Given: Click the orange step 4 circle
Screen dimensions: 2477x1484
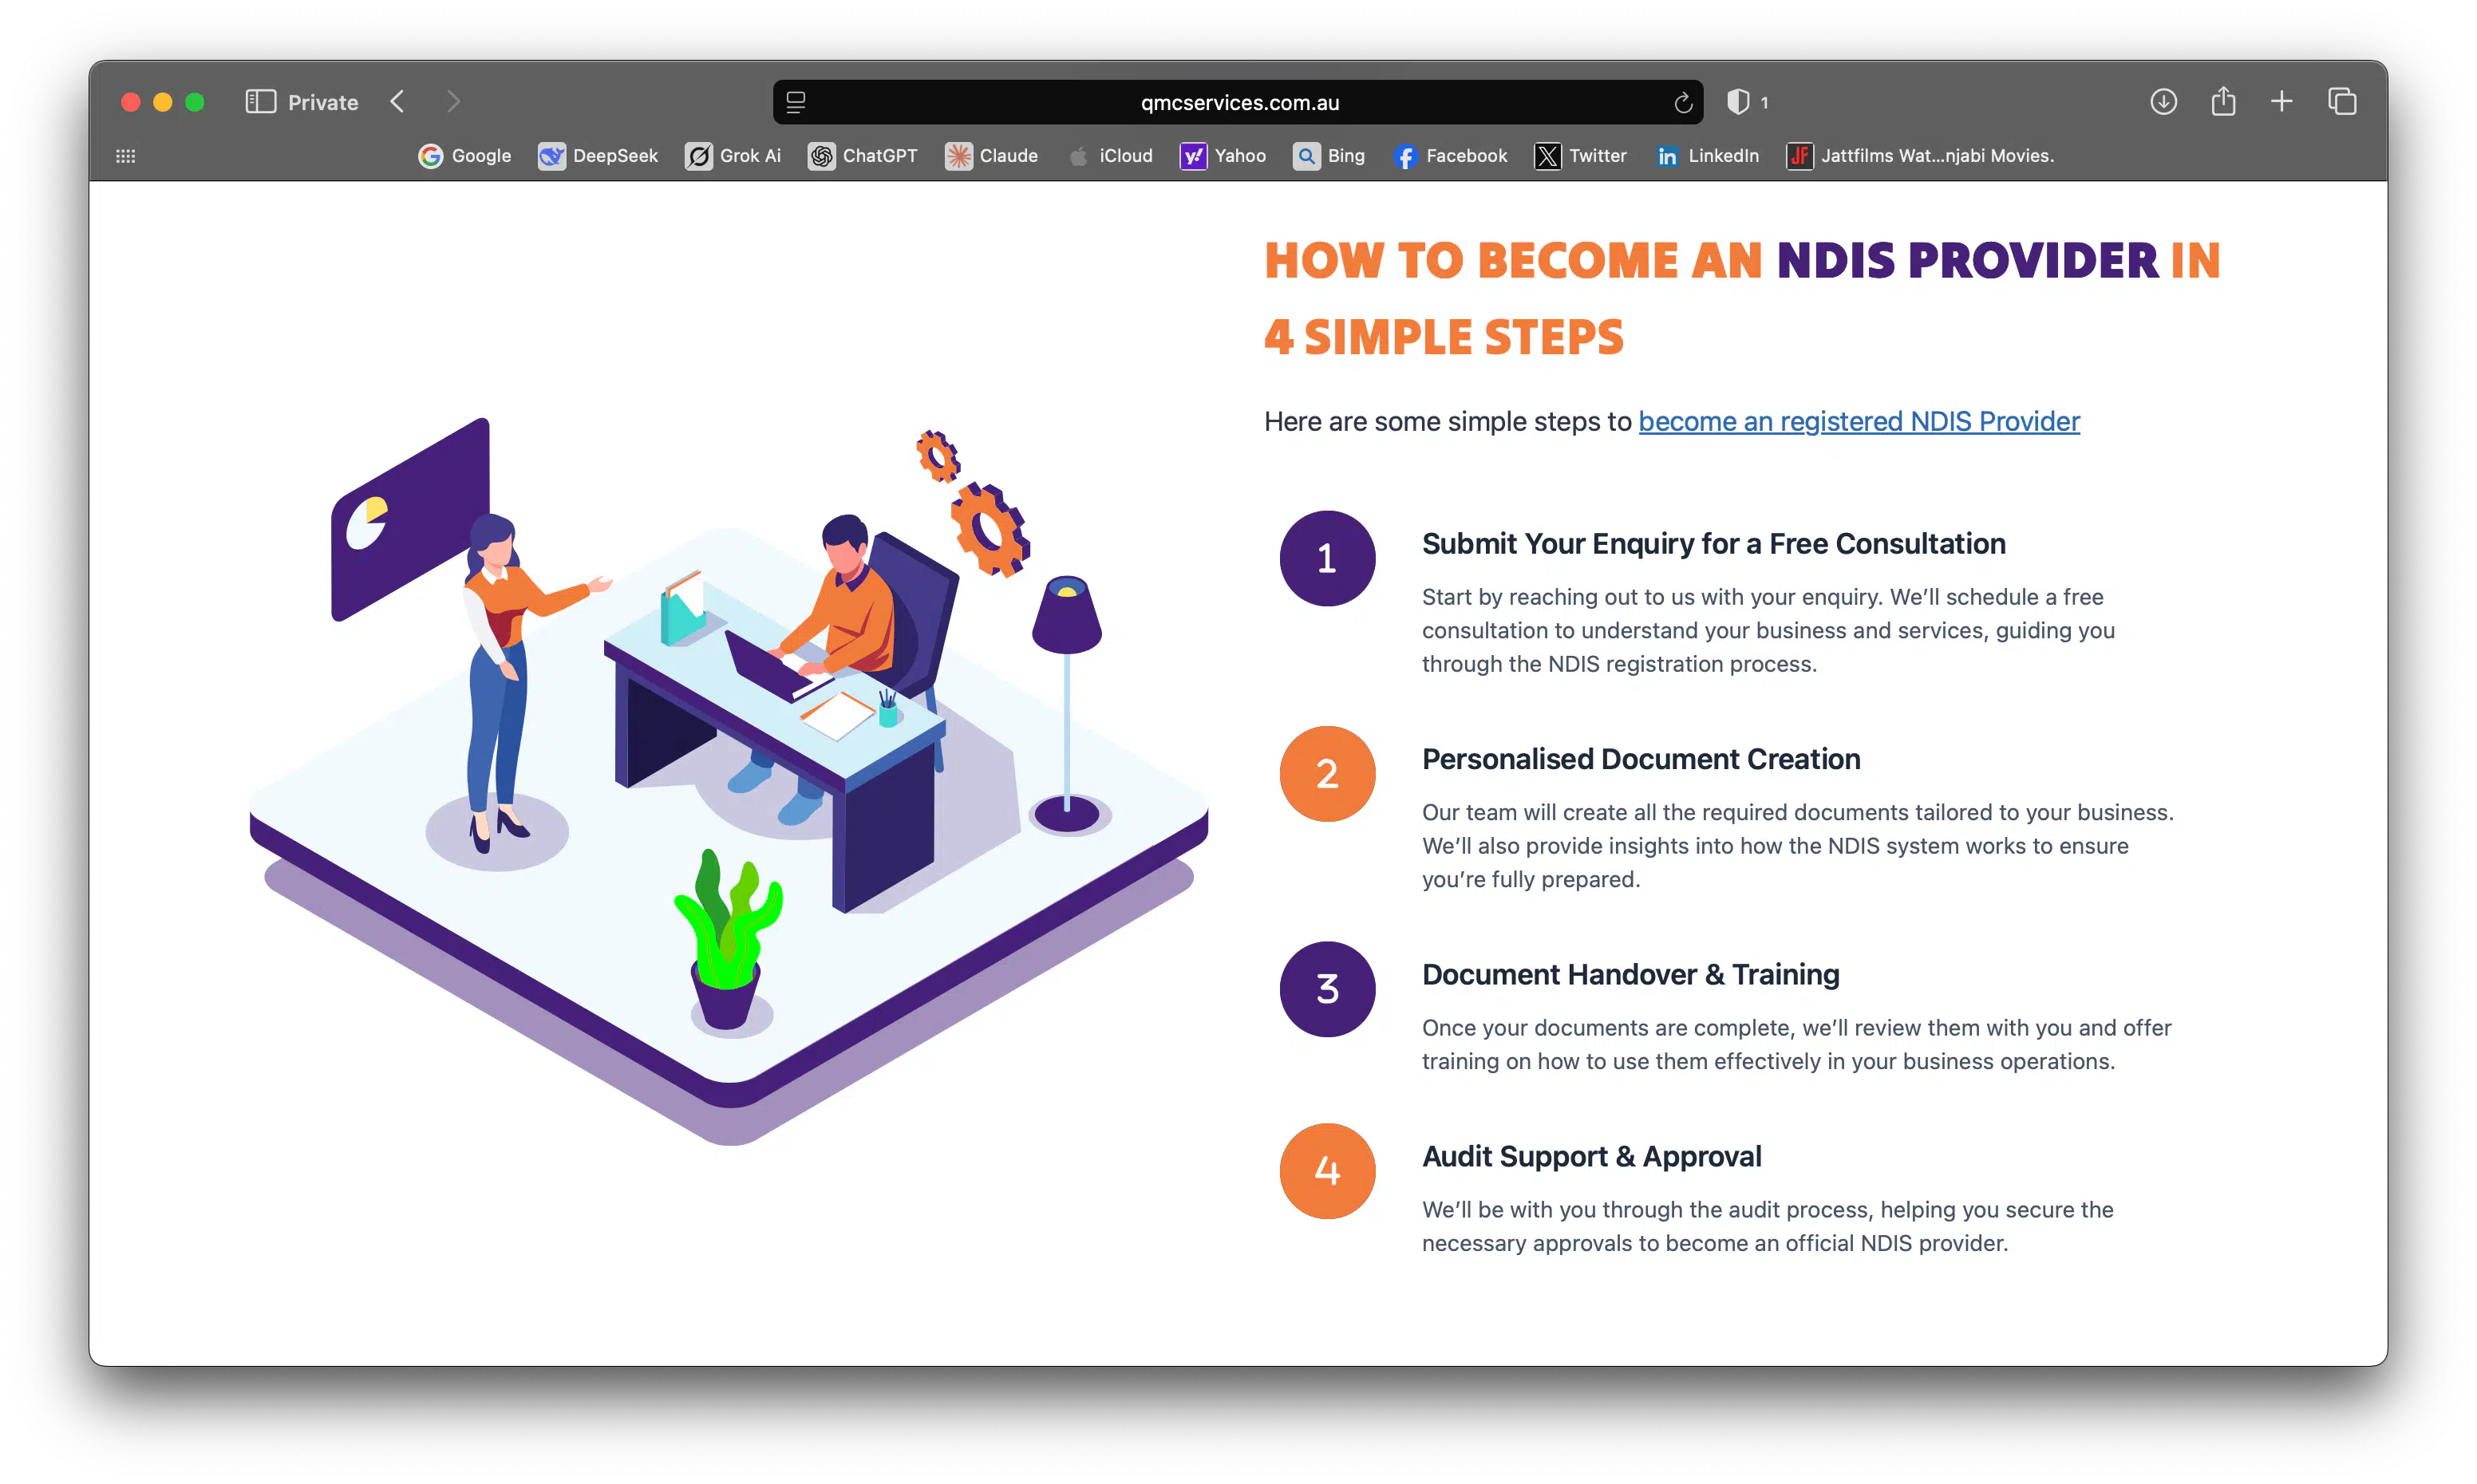Looking at the screenshot, I should coord(1327,1171).
